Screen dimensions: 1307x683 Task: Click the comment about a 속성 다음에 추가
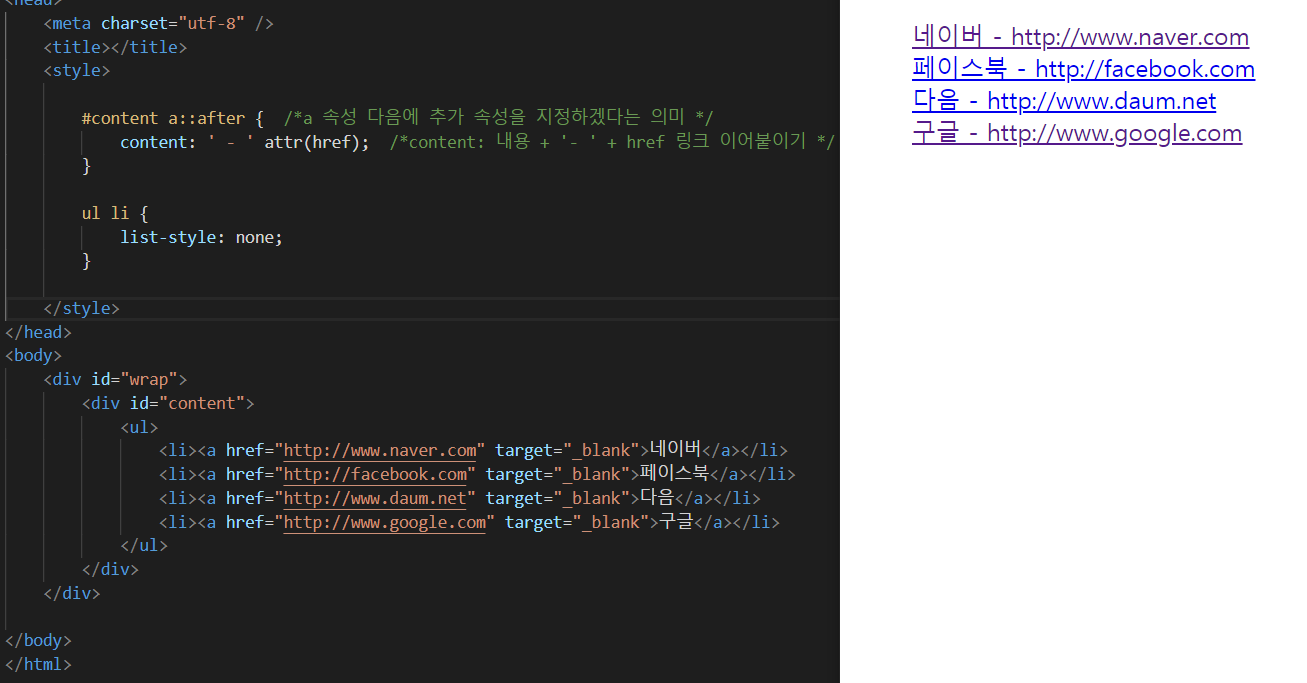[498, 118]
